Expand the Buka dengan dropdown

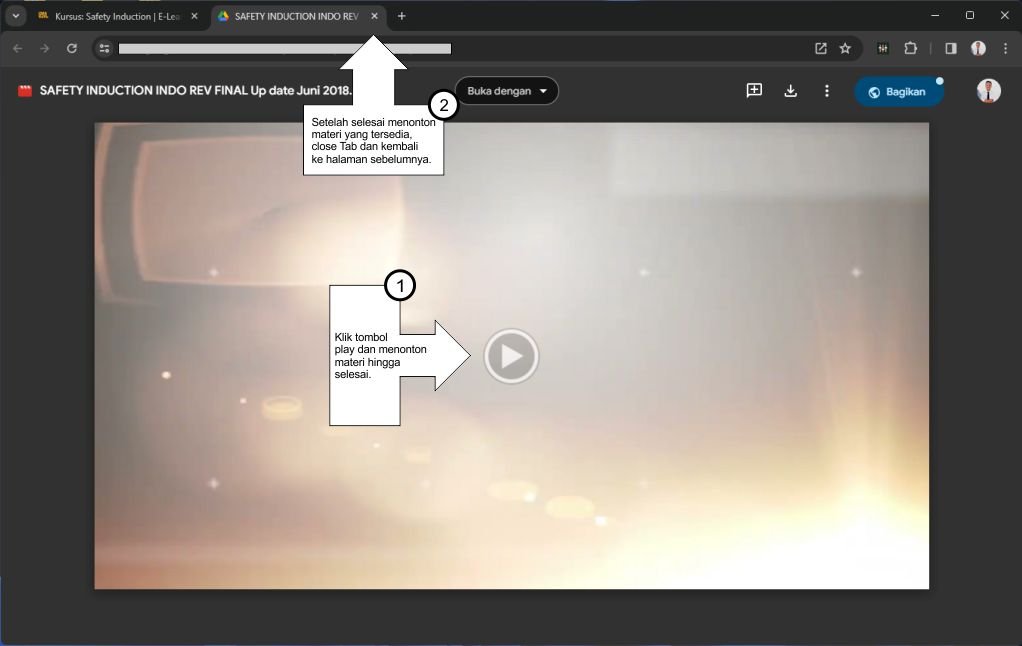click(507, 91)
